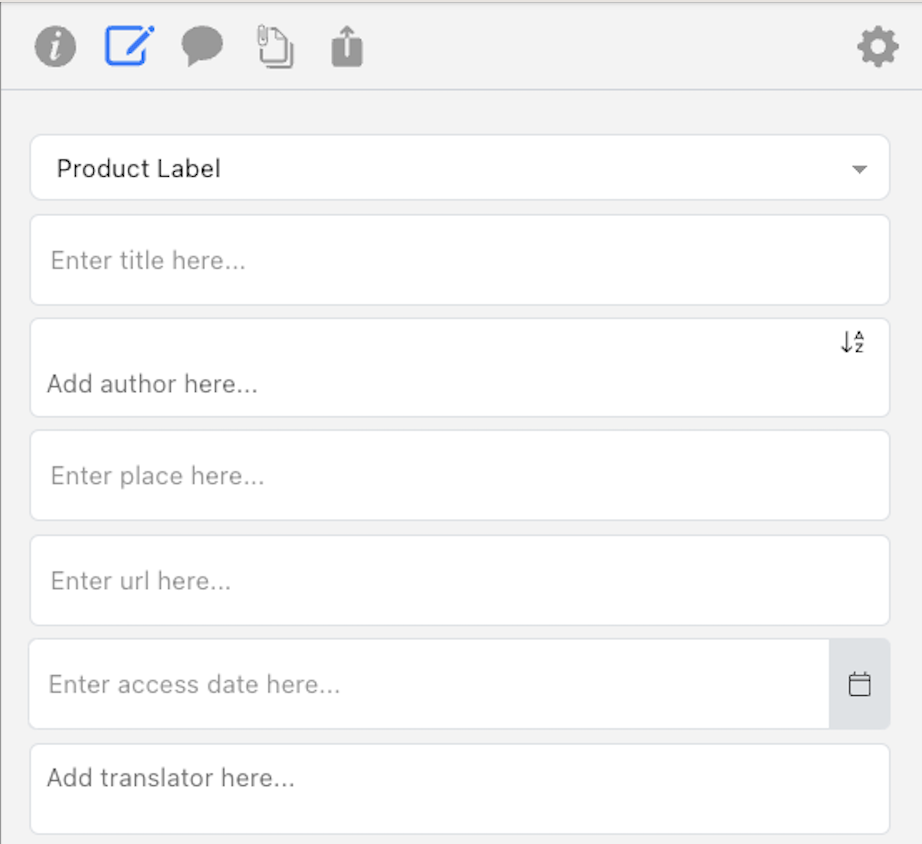The height and width of the screenshot is (844, 922).
Task: Sort authors with the A-Z icon
Action: click(853, 342)
